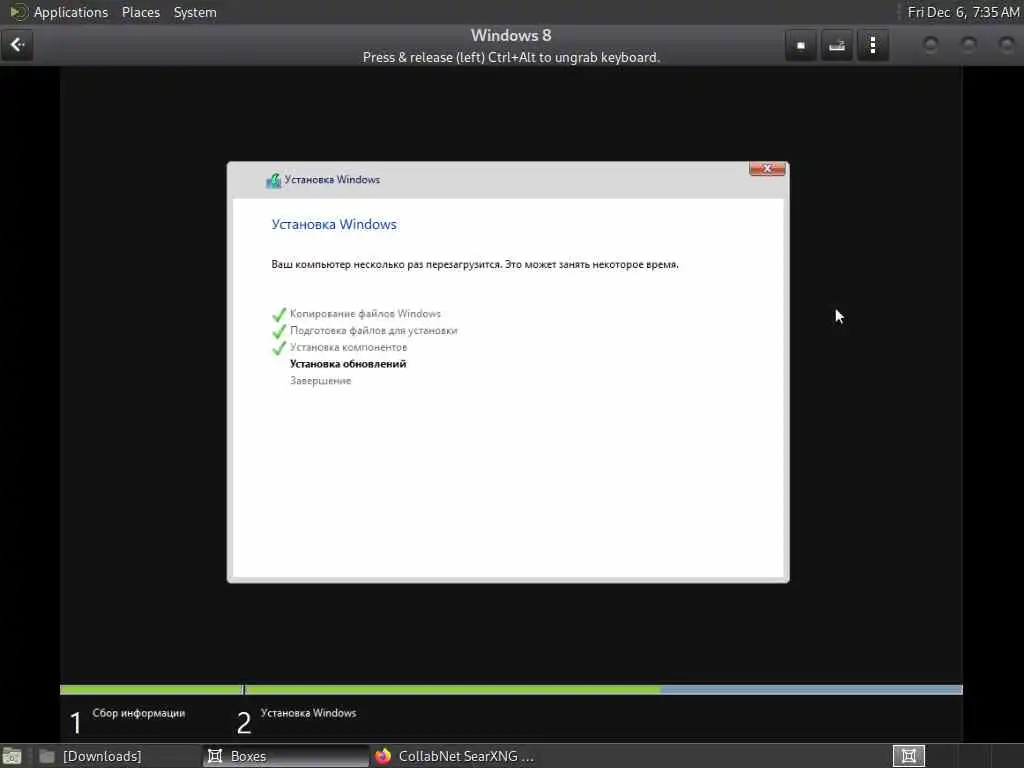Click step 2 label Установка Windows
Image resolution: width=1024 pixels, height=768 pixels.
(308, 713)
